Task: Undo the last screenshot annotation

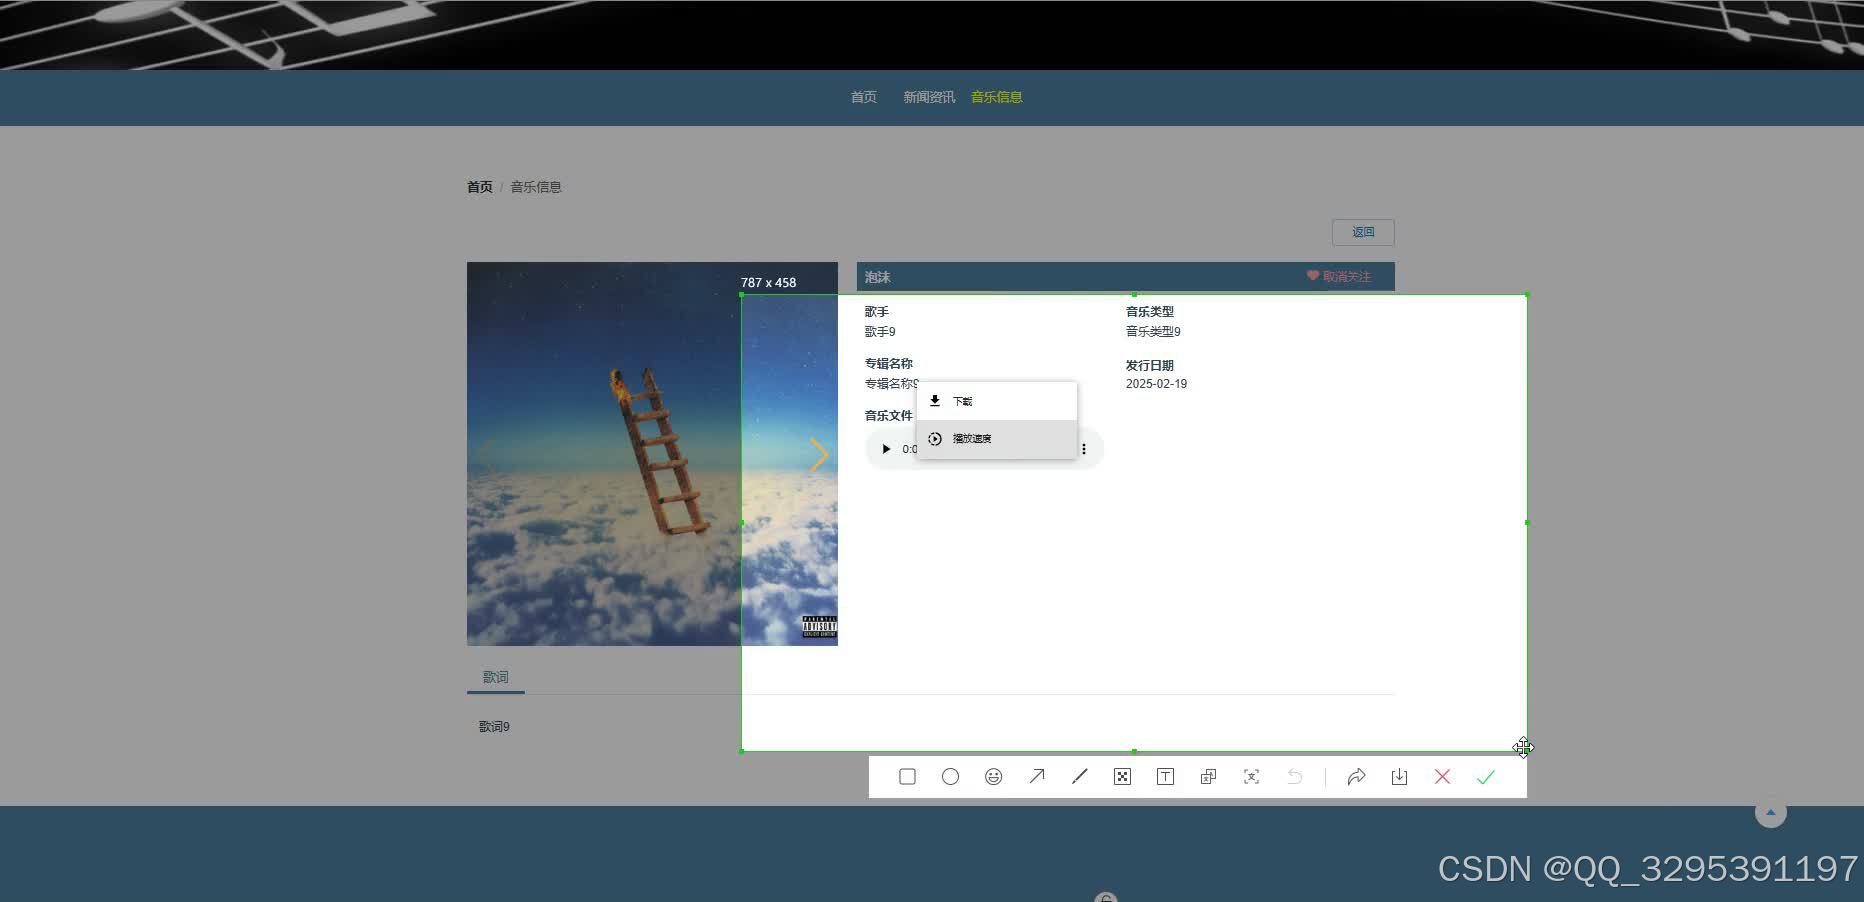Action: (1294, 777)
